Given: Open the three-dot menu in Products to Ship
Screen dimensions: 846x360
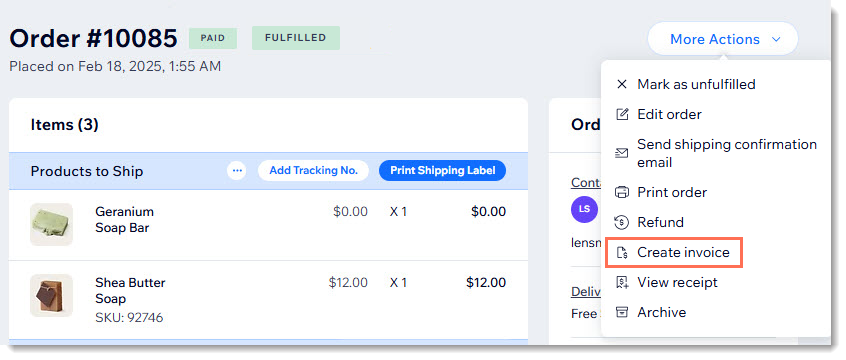Looking at the screenshot, I should pos(237,171).
